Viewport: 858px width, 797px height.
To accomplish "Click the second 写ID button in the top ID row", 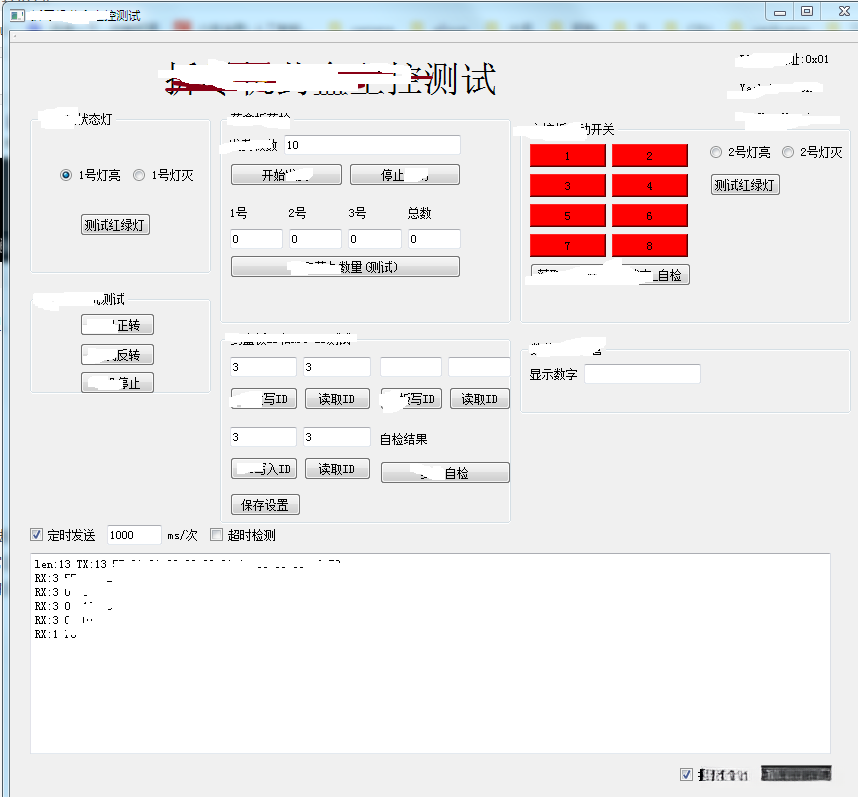I will (x=411, y=399).
